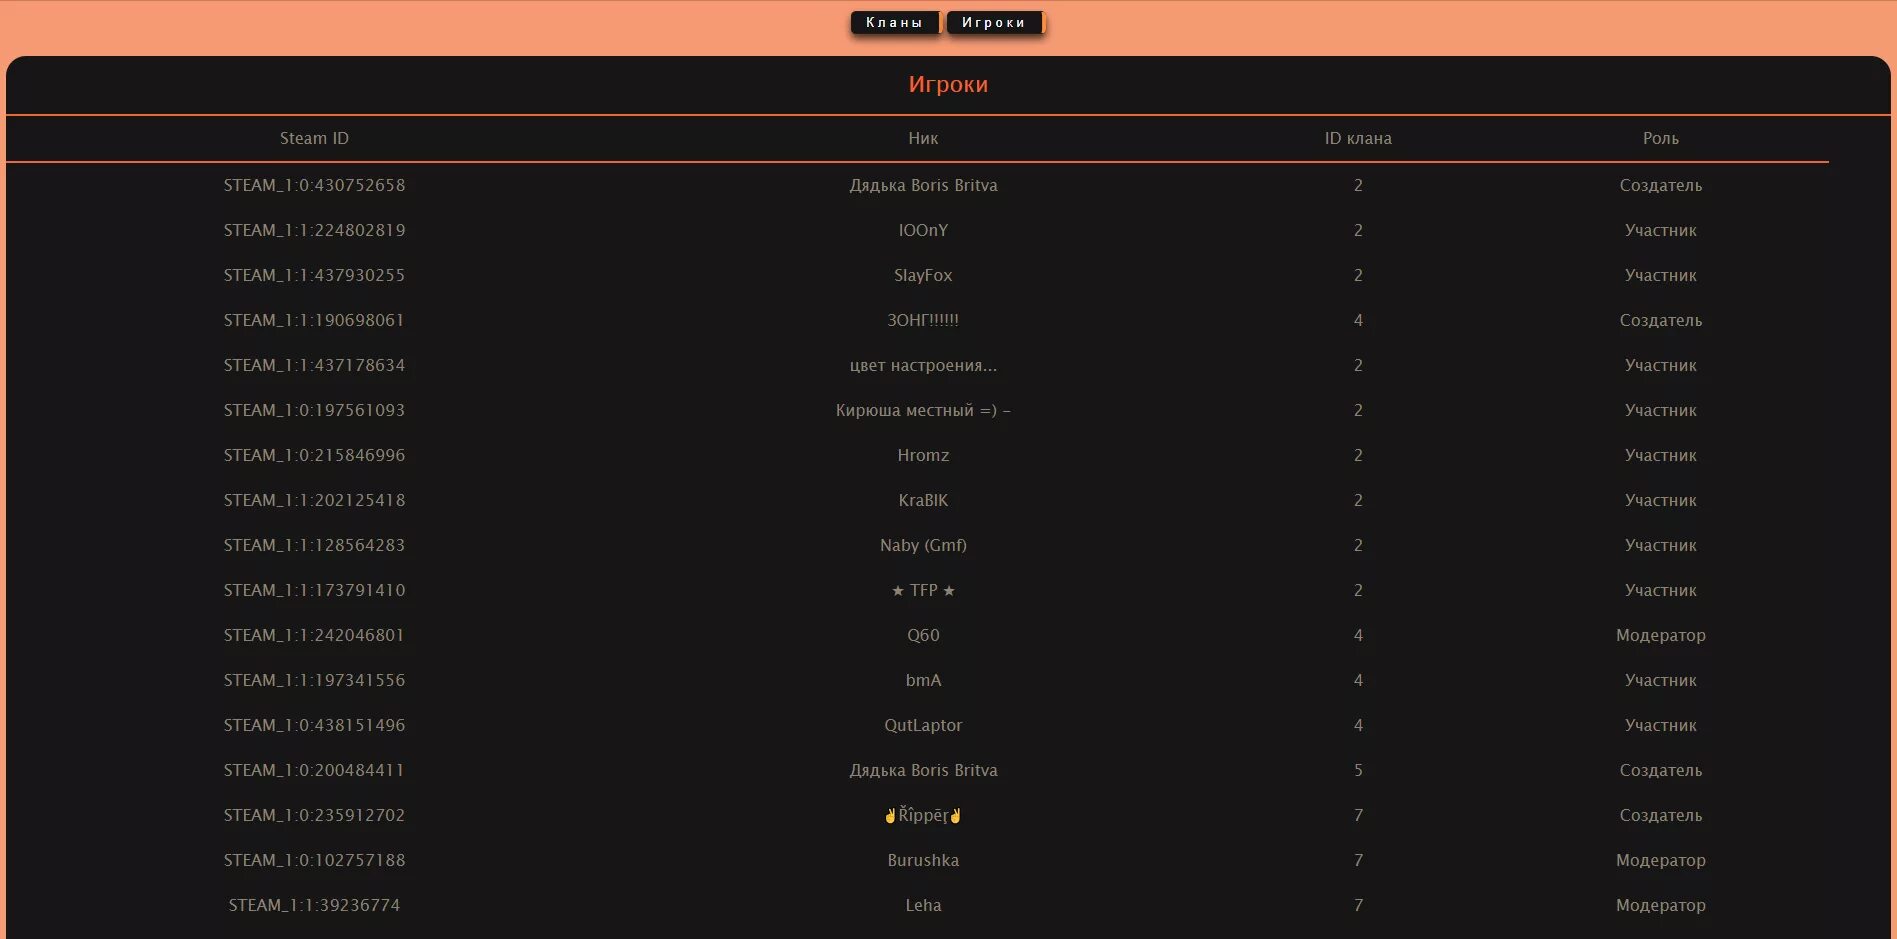
Task: Select Steam ID STEAM_1:0:102757188
Action: (x=314, y=860)
